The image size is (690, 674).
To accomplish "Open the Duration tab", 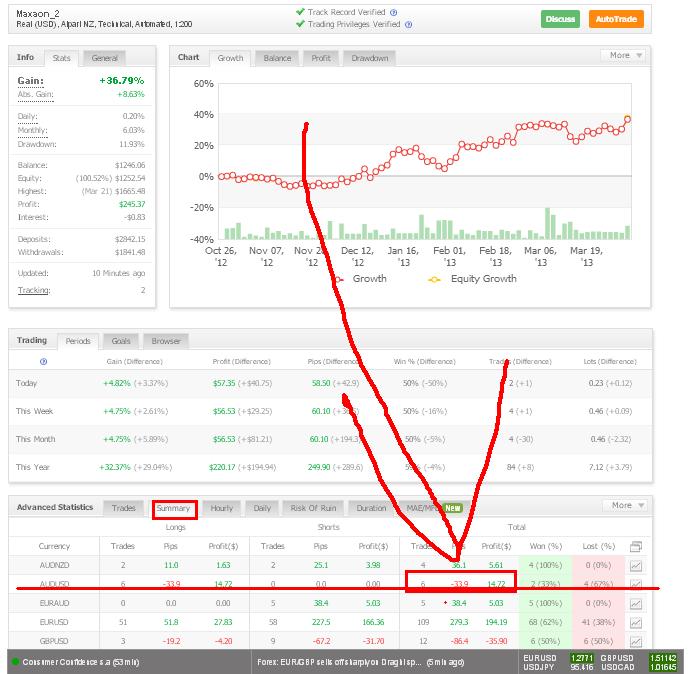I will 371,508.
